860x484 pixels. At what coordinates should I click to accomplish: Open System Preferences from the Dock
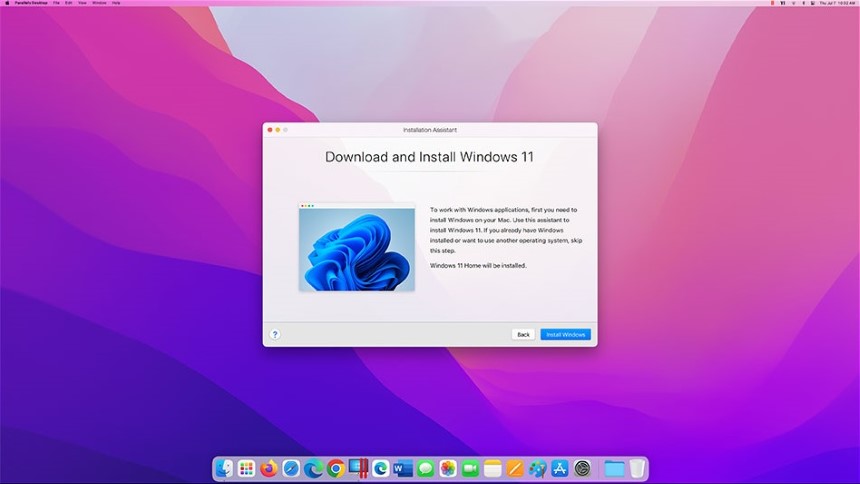tap(582, 469)
